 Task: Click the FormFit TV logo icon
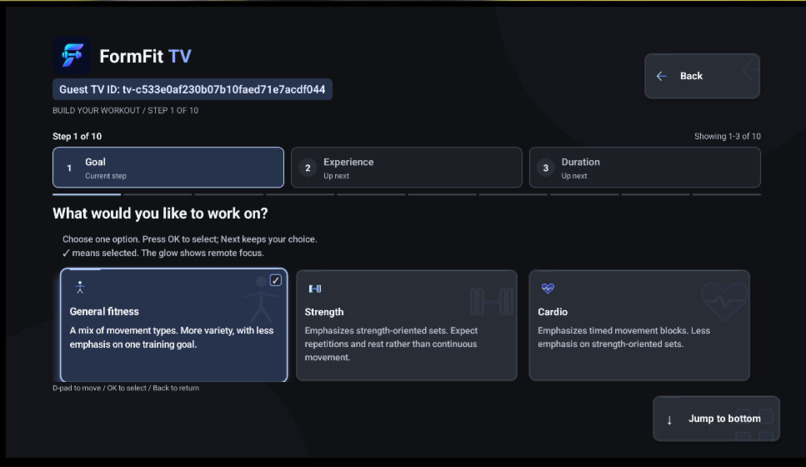(x=71, y=55)
